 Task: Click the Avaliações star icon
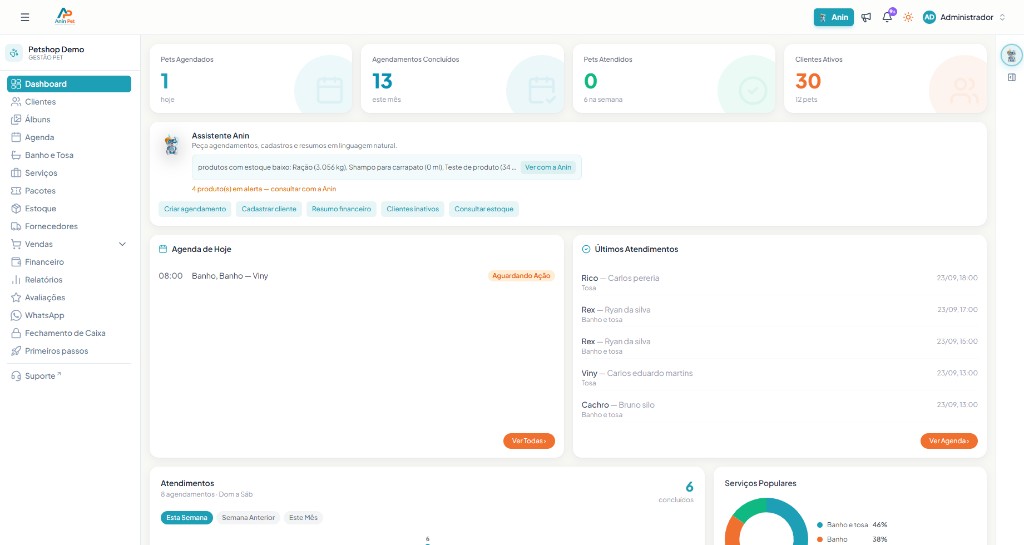pyautogui.click(x=16, y=298)
